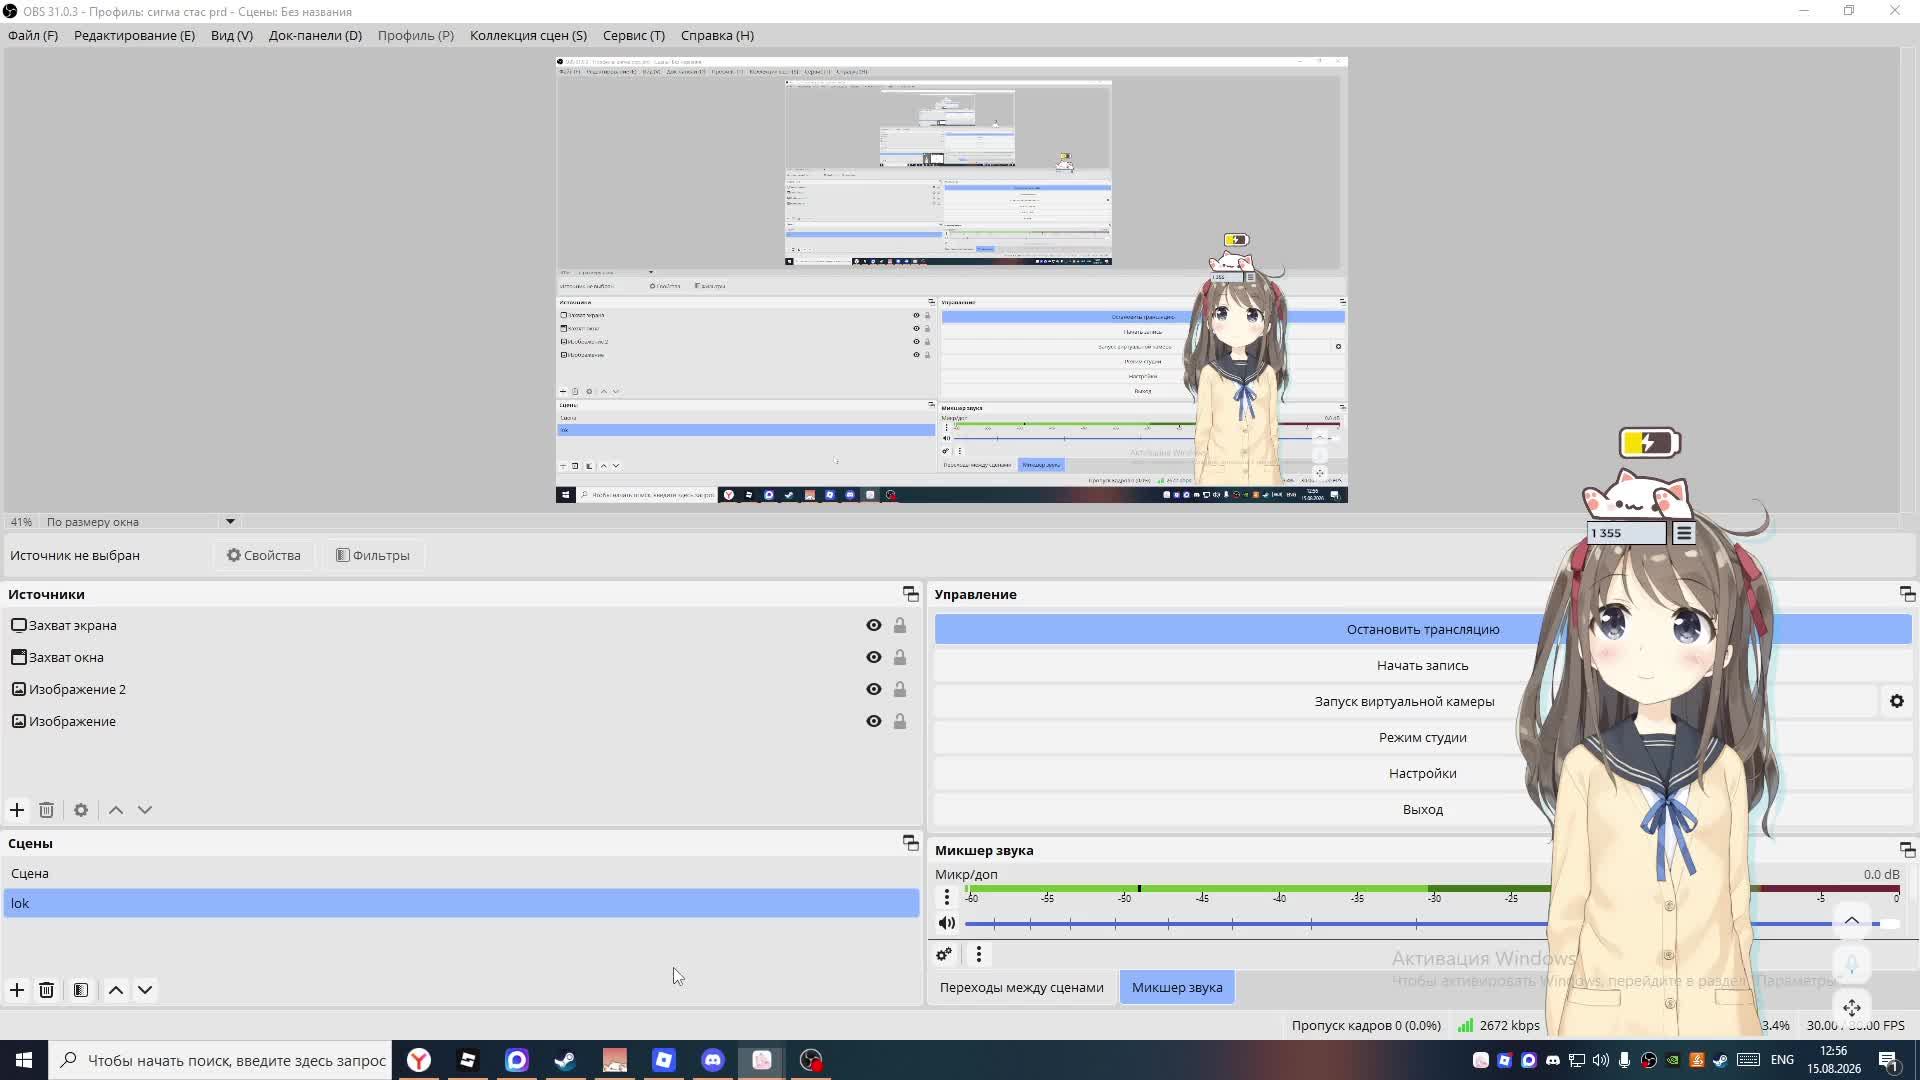
Task: Open the Справка (H) menu
Action: (x=717, y=35)
